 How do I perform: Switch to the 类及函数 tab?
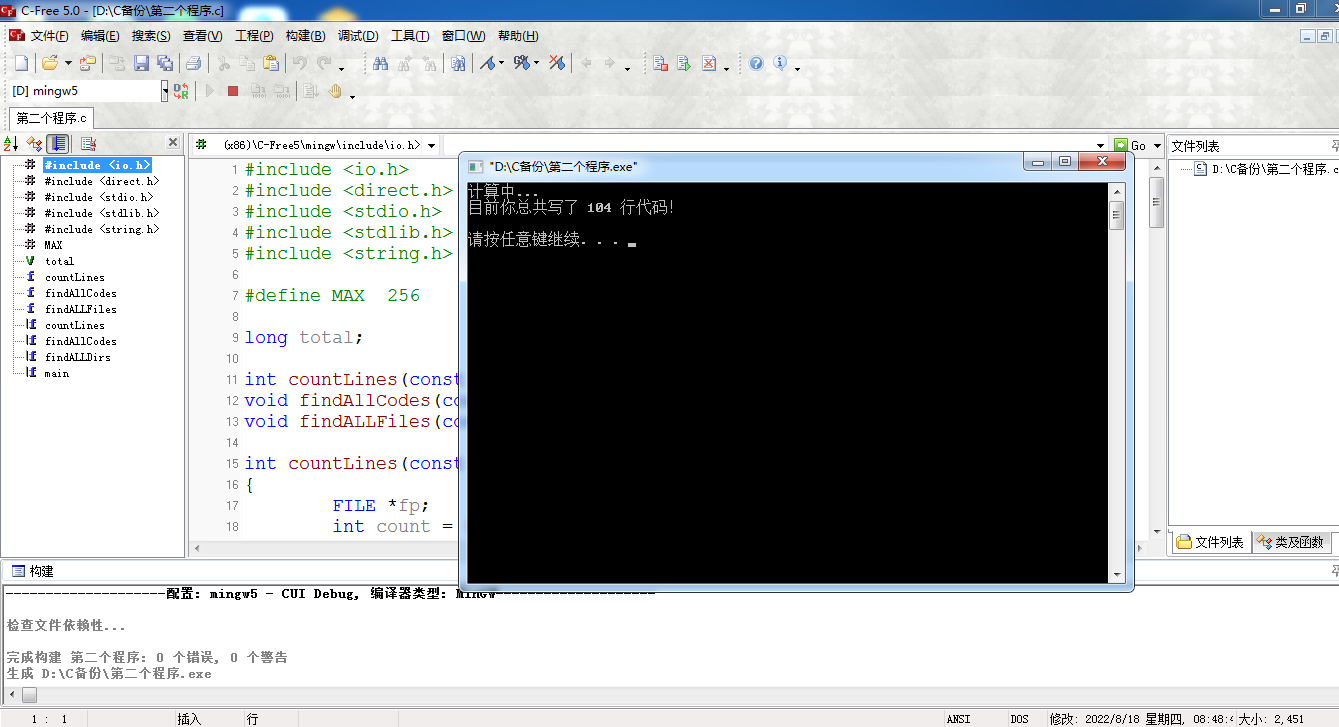[x=1290, y=542]
